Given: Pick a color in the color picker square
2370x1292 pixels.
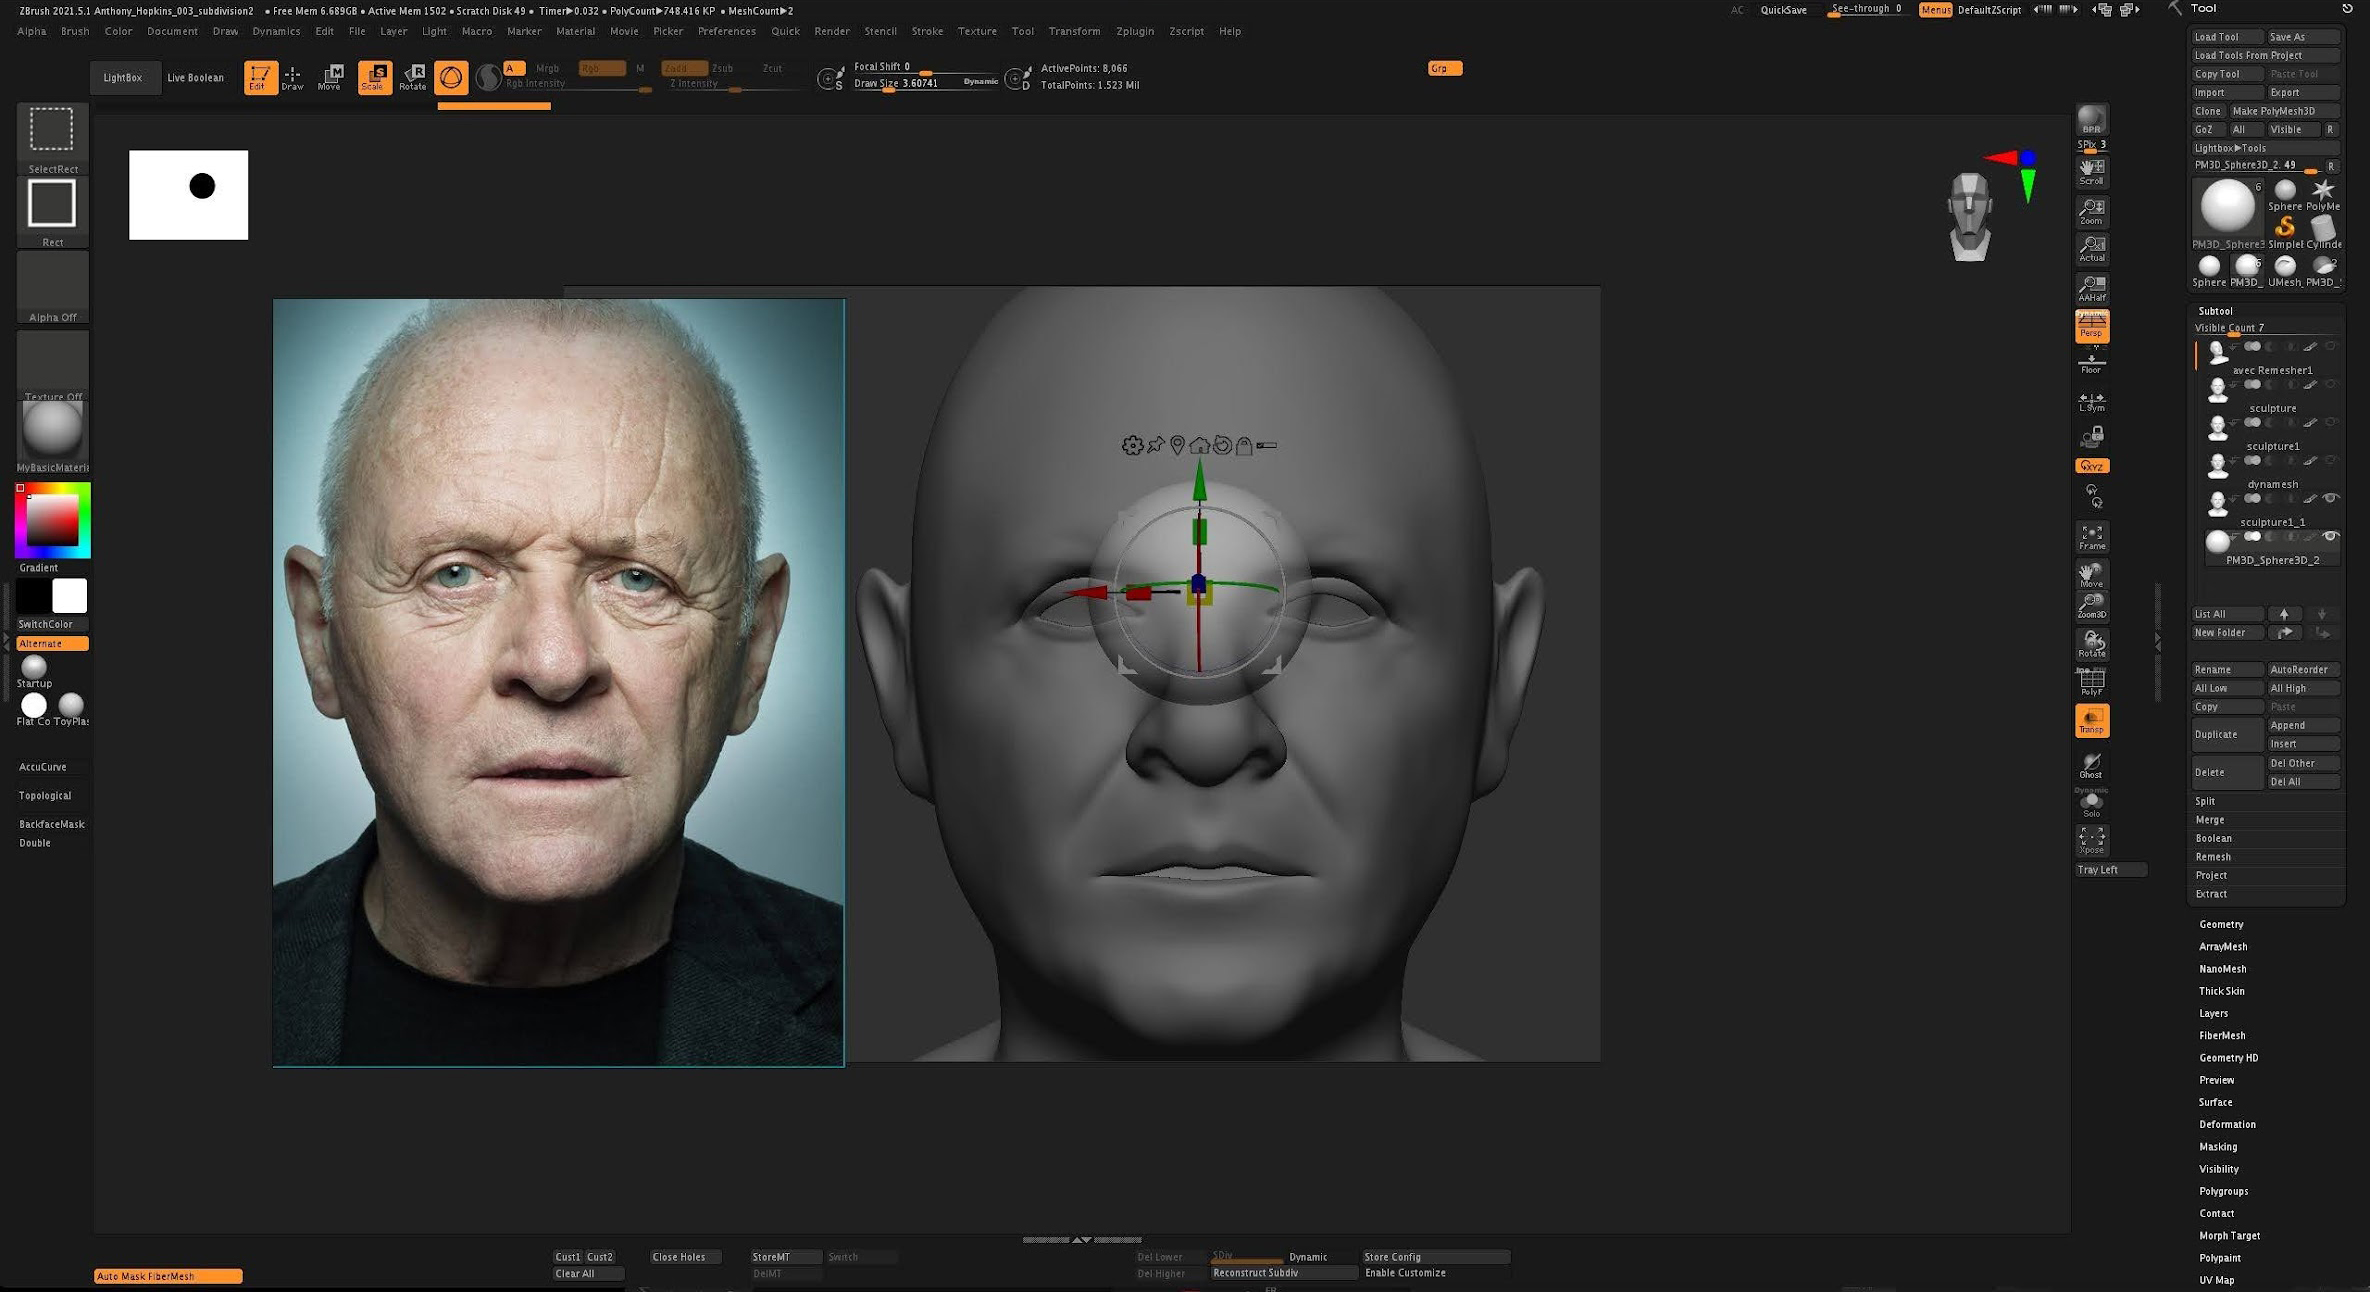Looking at the screenshot, I should 52,520.
